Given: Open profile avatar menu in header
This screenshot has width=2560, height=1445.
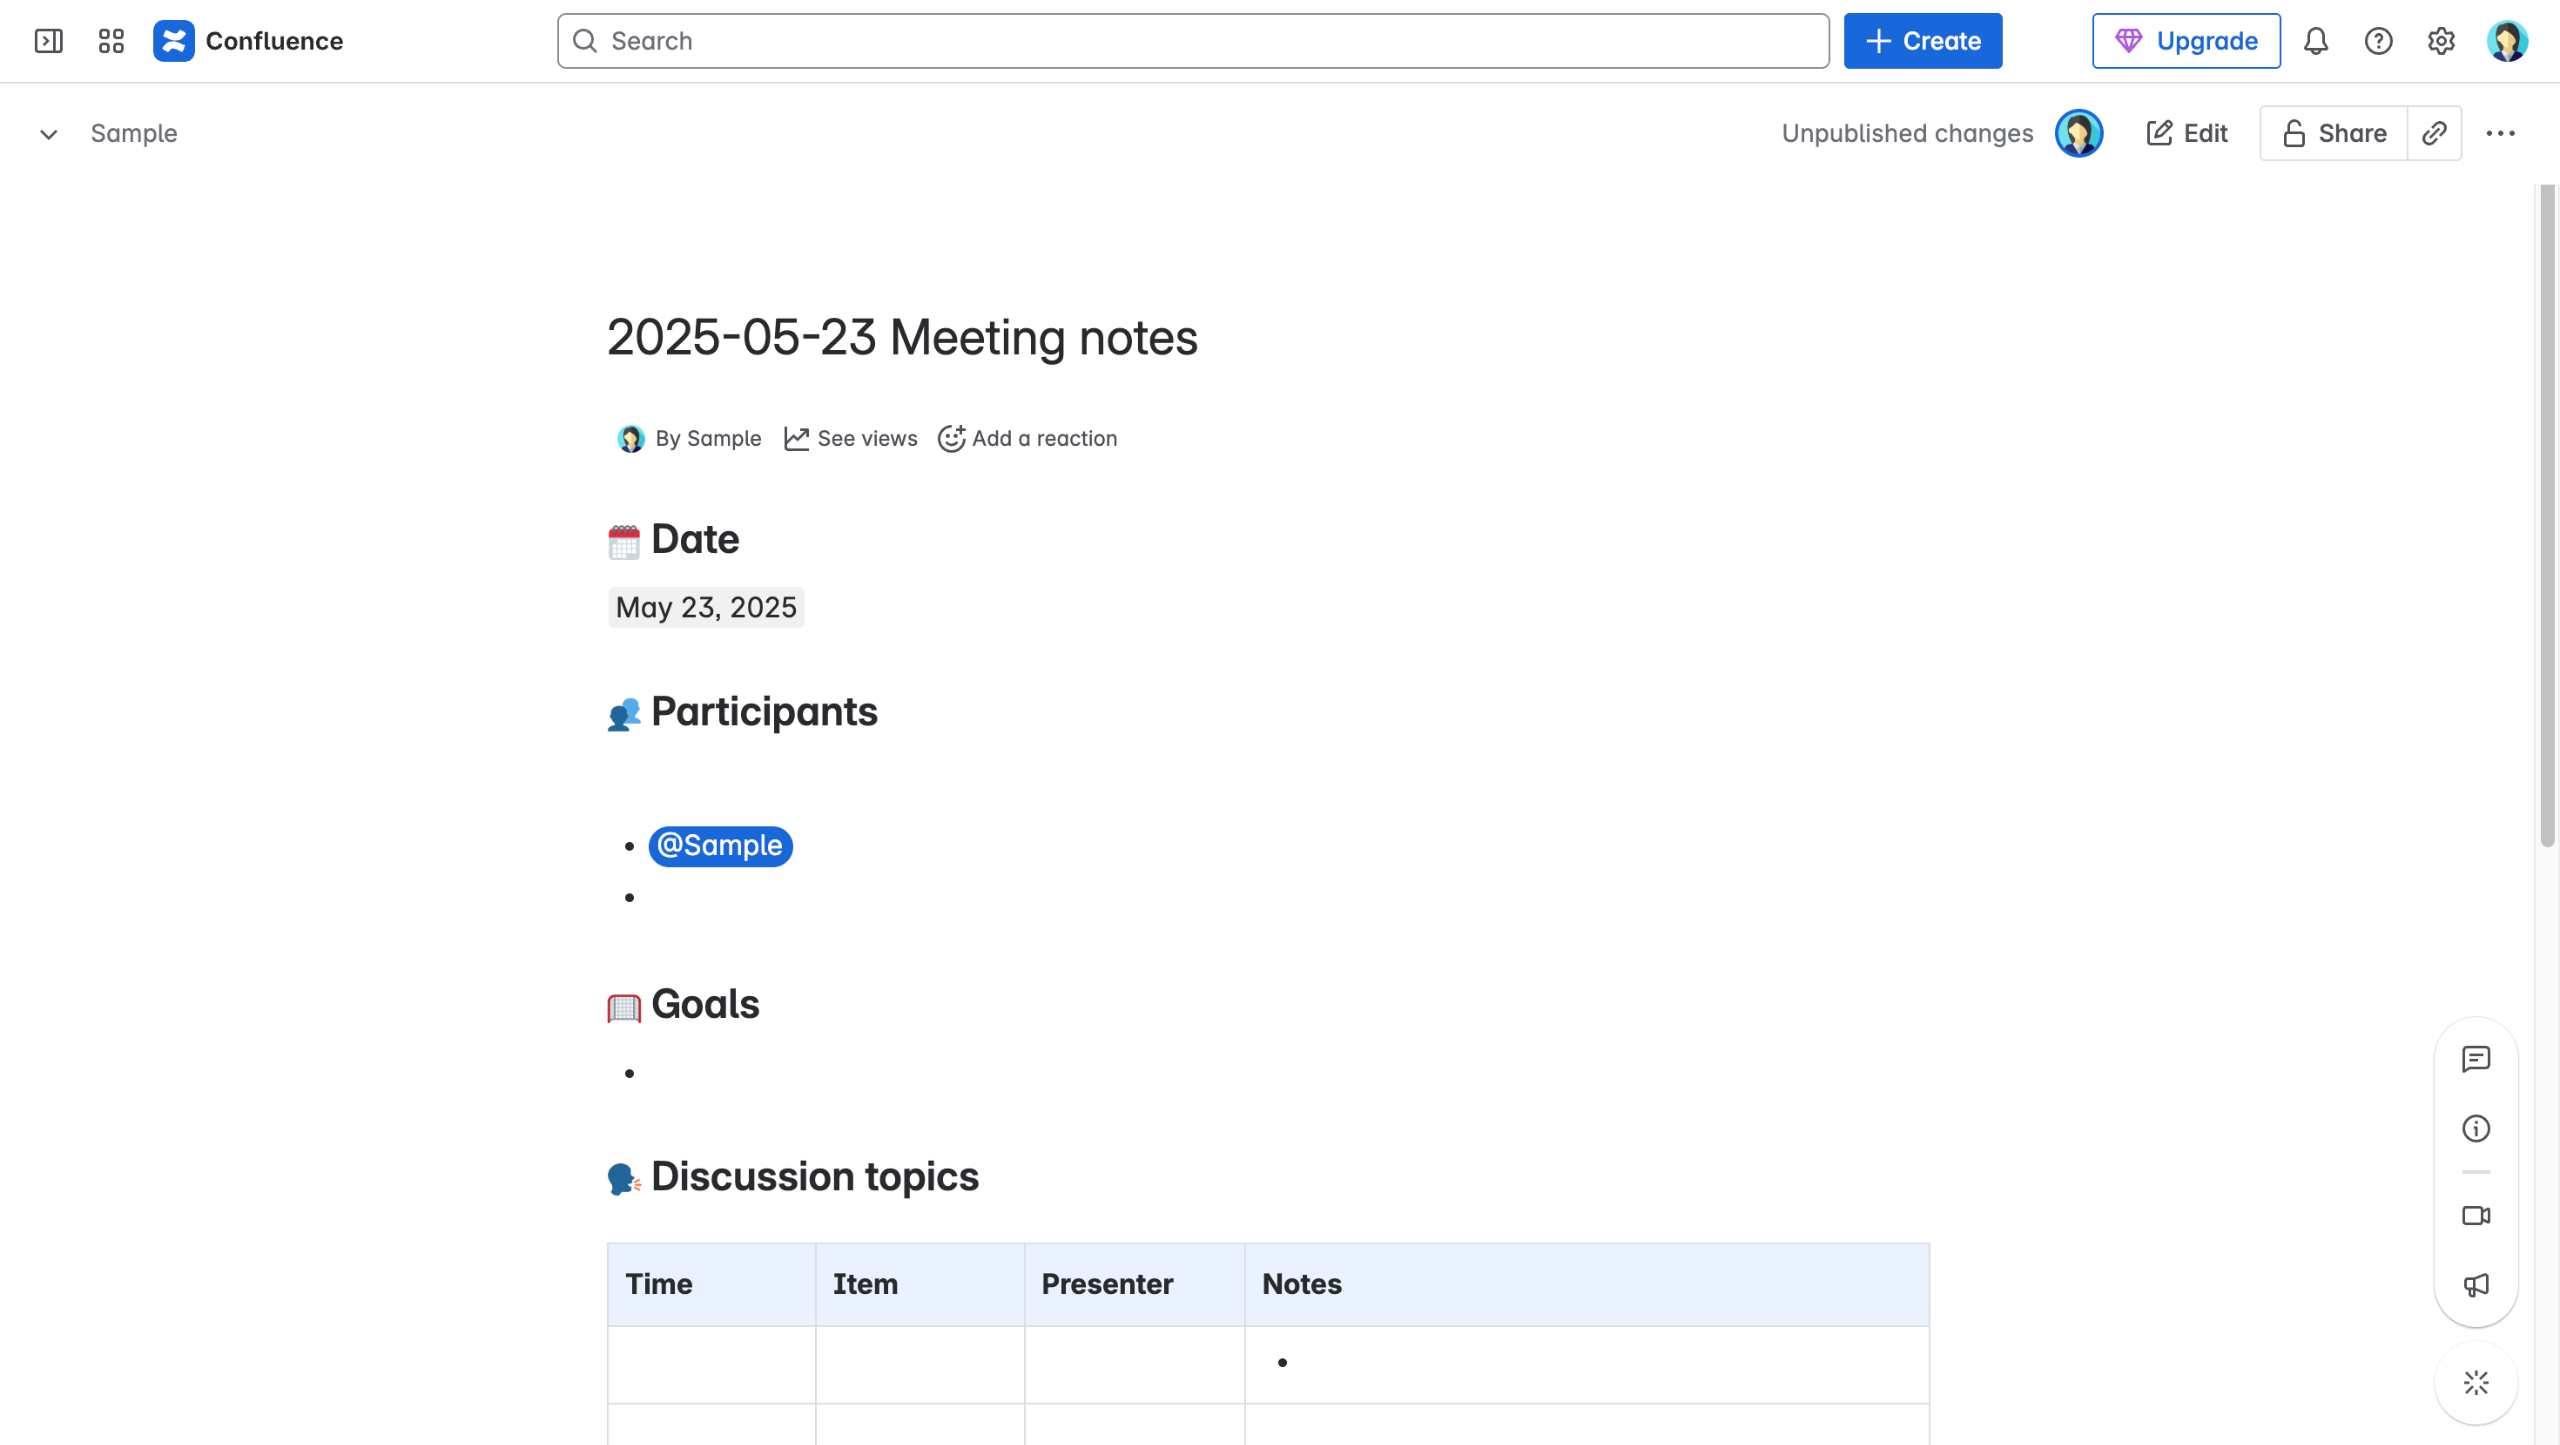Looking at the screenshot, I should [x=2506, y=41].
